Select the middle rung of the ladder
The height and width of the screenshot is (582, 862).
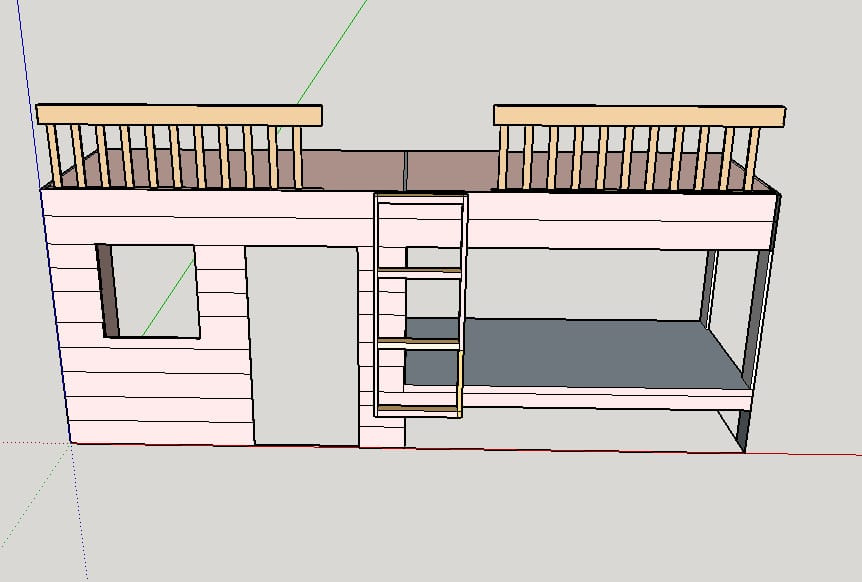(x=420, y=342)
